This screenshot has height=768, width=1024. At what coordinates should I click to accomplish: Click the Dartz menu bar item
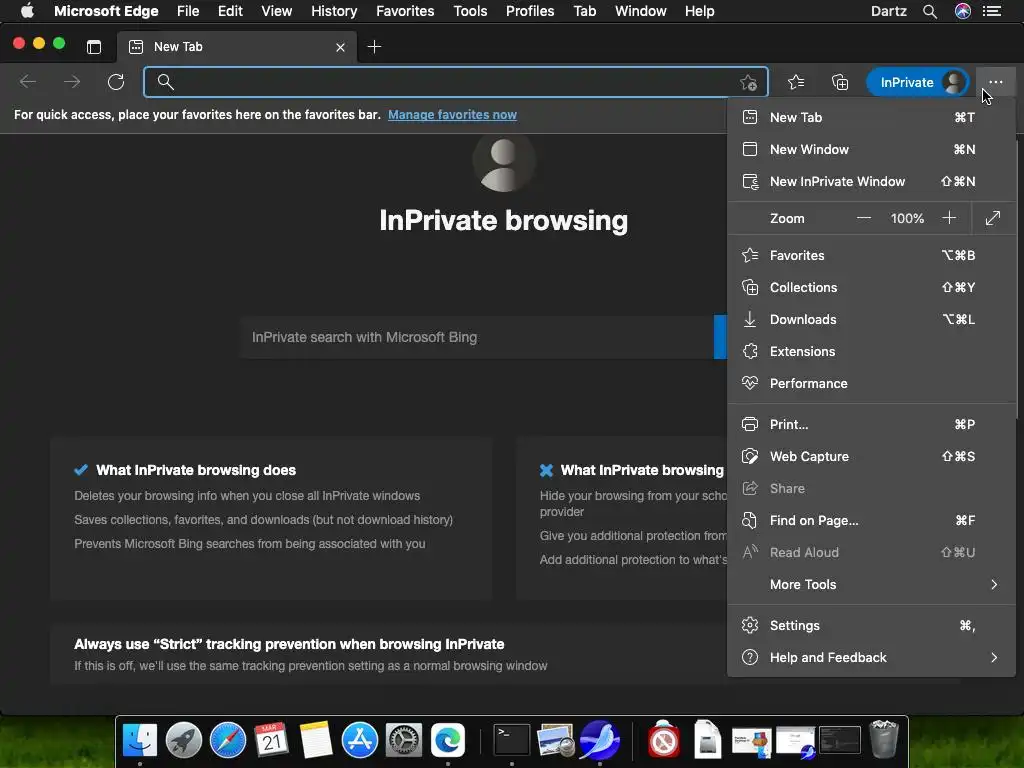click(x=888, y=11)
